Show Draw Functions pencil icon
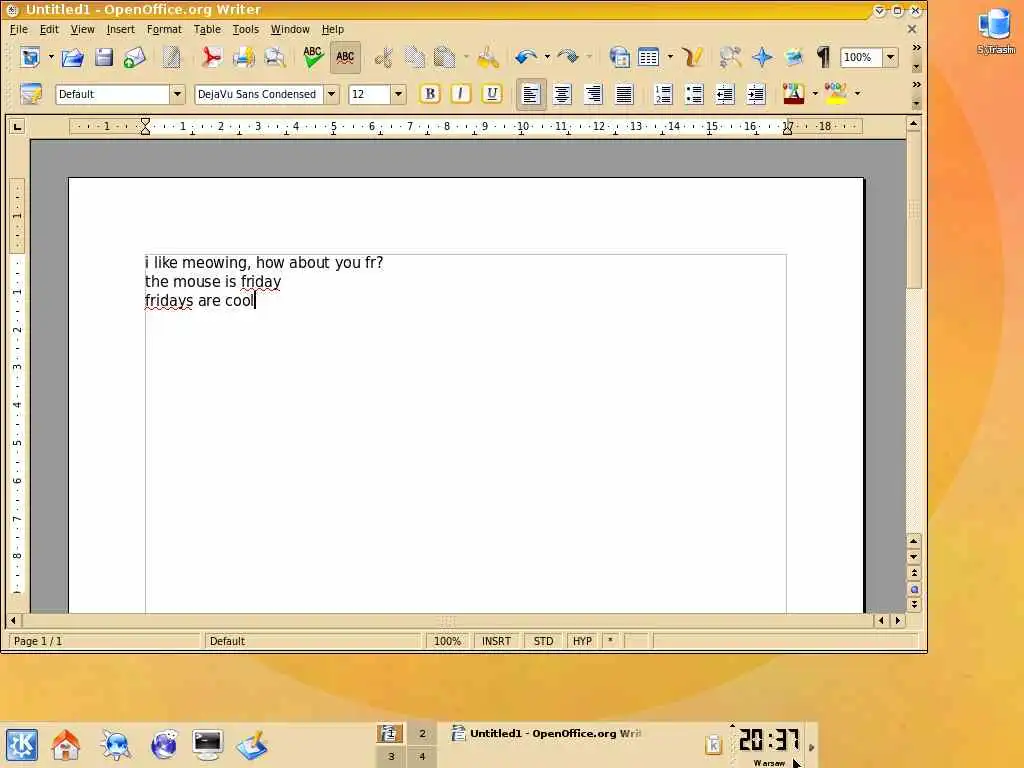Screen dimensions: 1024x768 [692, 57]
